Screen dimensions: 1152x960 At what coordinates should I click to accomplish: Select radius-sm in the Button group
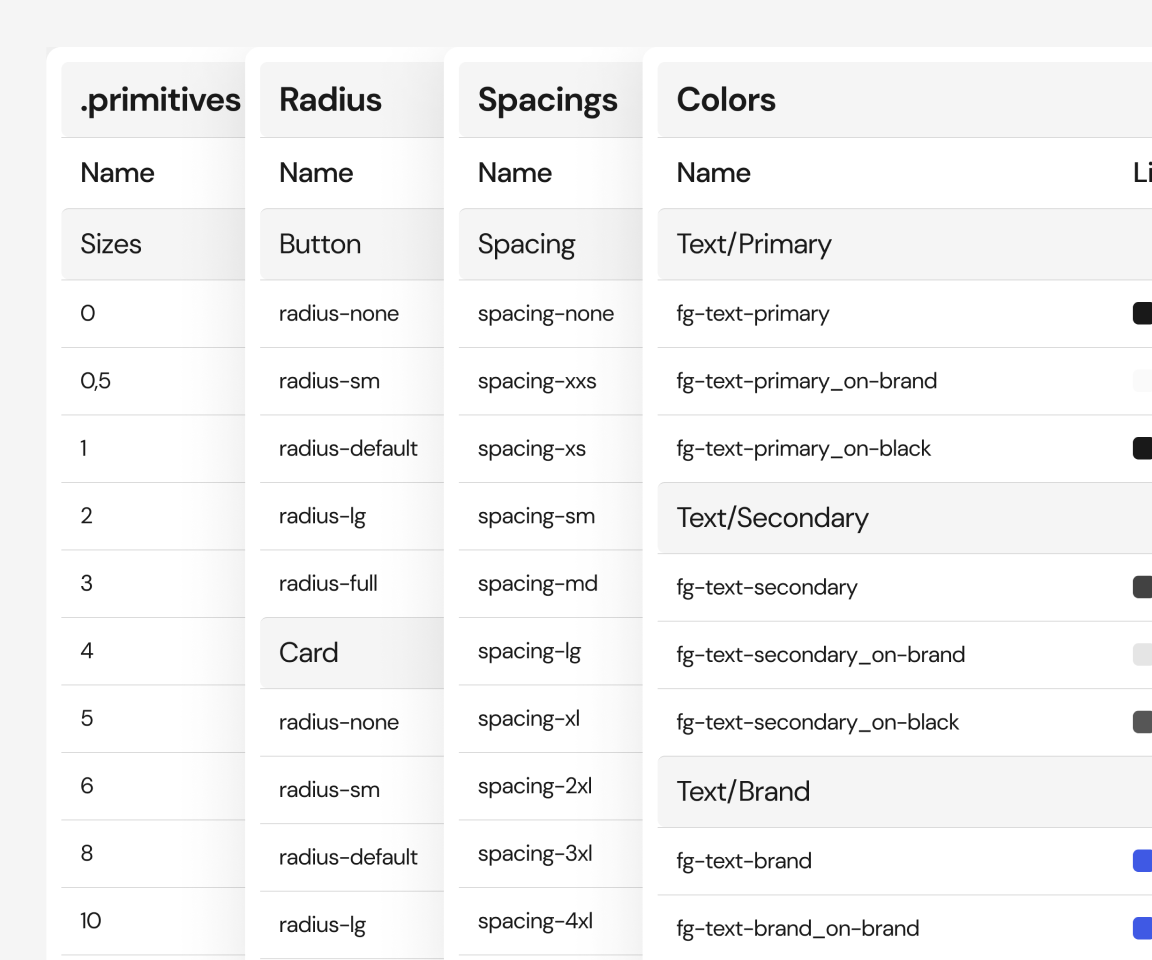[352, 381]
